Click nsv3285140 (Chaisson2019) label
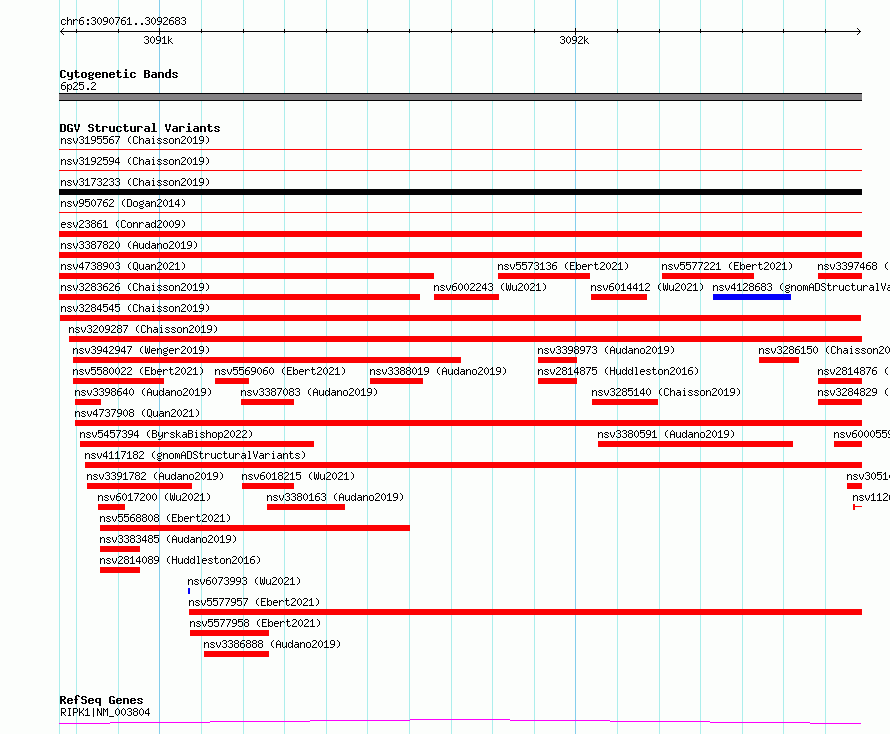 [666, 392]
